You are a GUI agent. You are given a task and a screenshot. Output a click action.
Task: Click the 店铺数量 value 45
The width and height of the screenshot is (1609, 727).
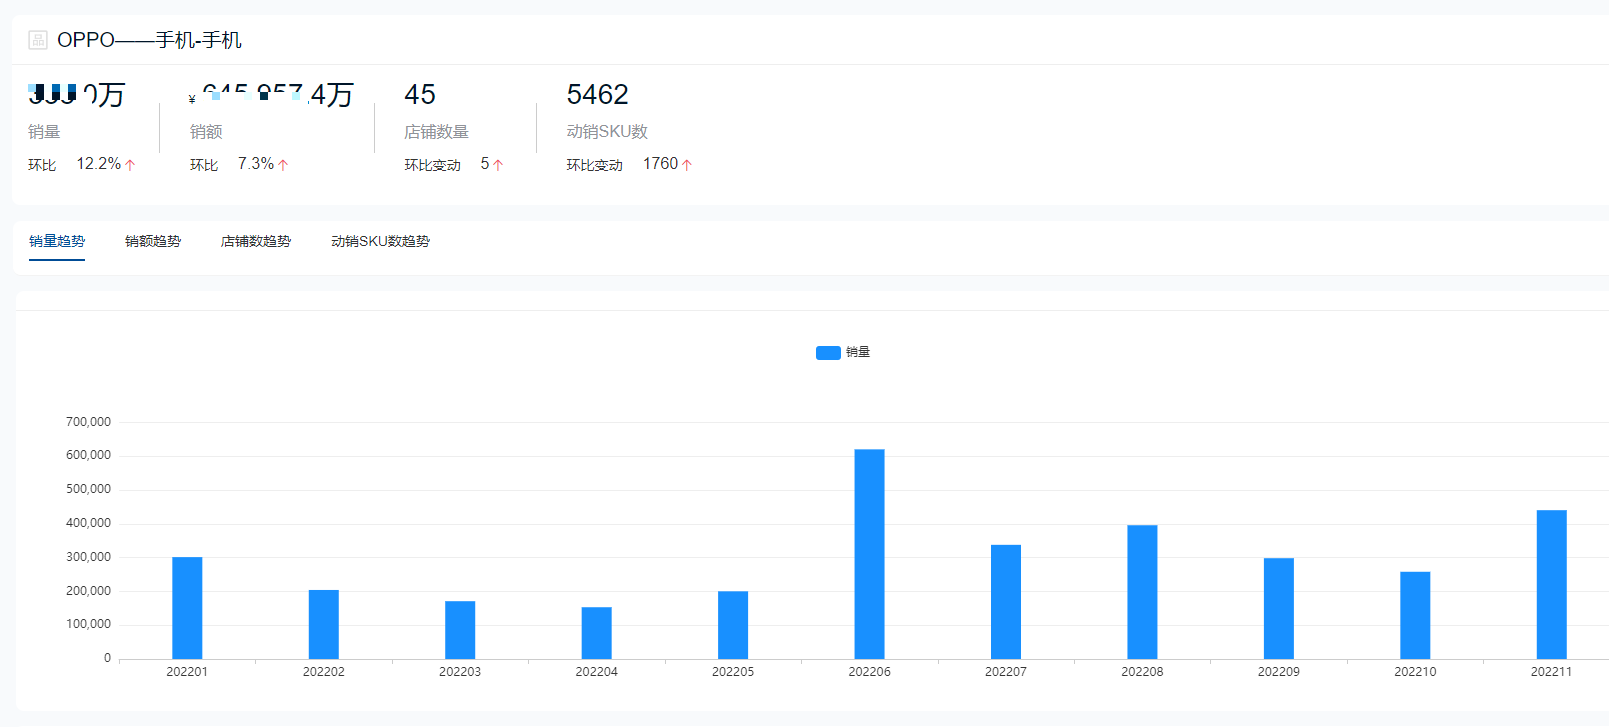point(420,95)
